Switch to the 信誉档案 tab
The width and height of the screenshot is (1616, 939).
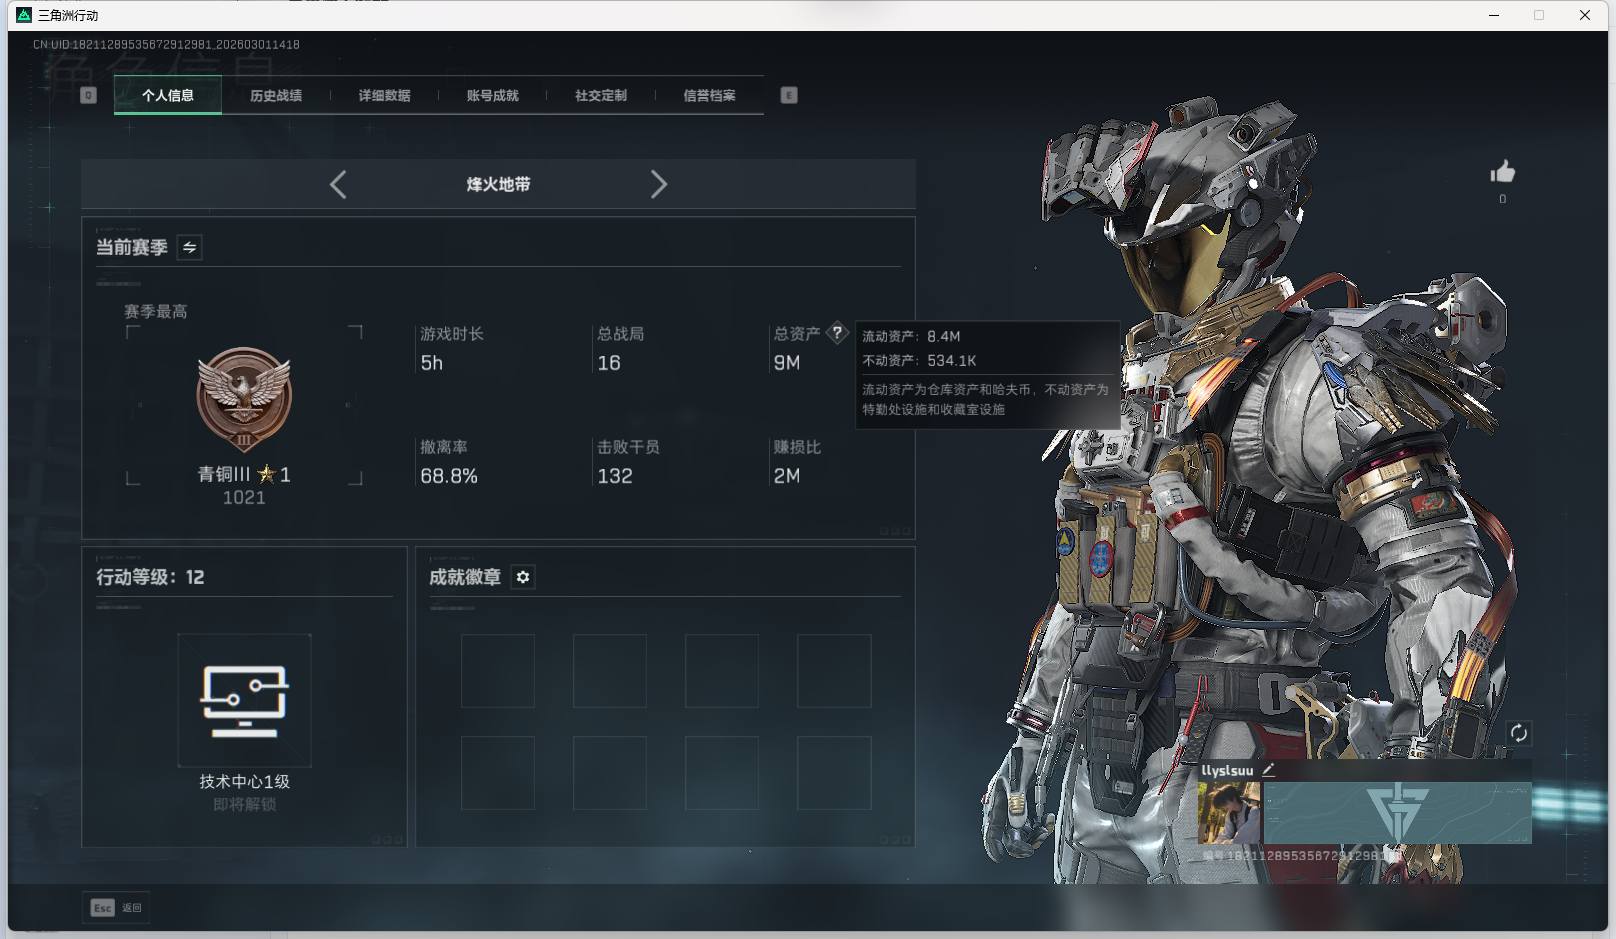click(709, 95)
